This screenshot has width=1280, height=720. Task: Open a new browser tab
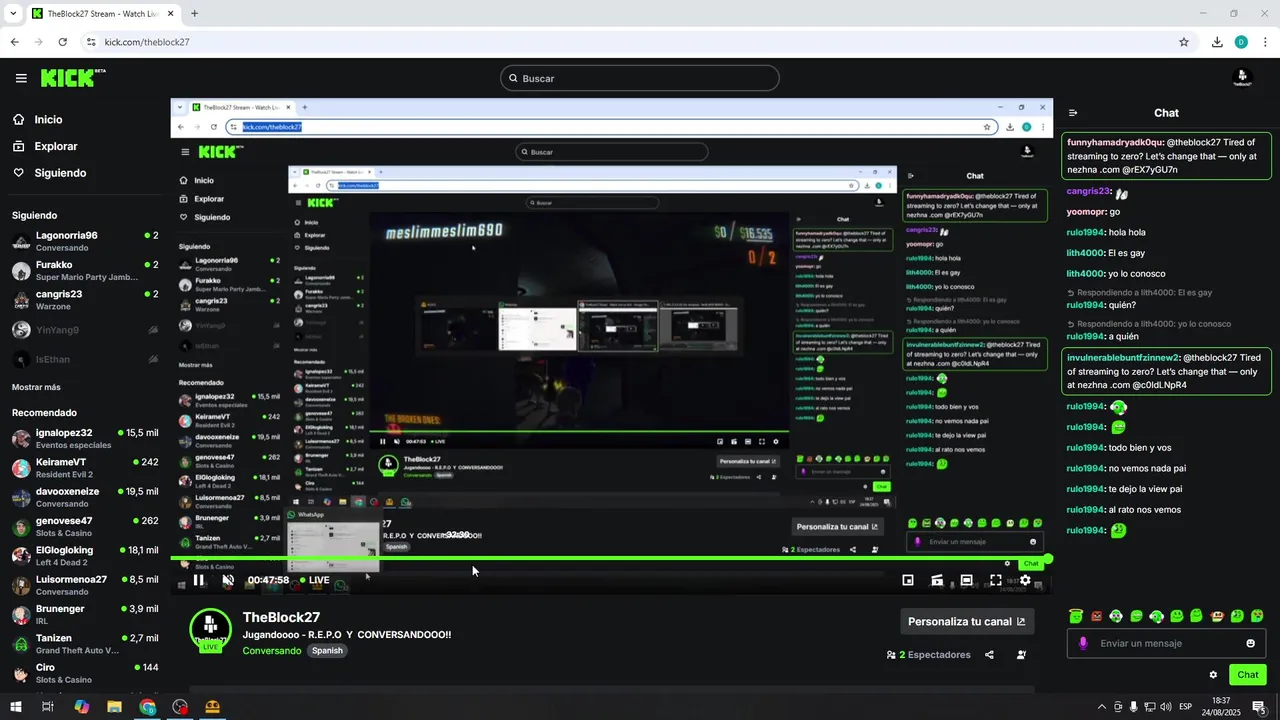click(x=194, y=14)
